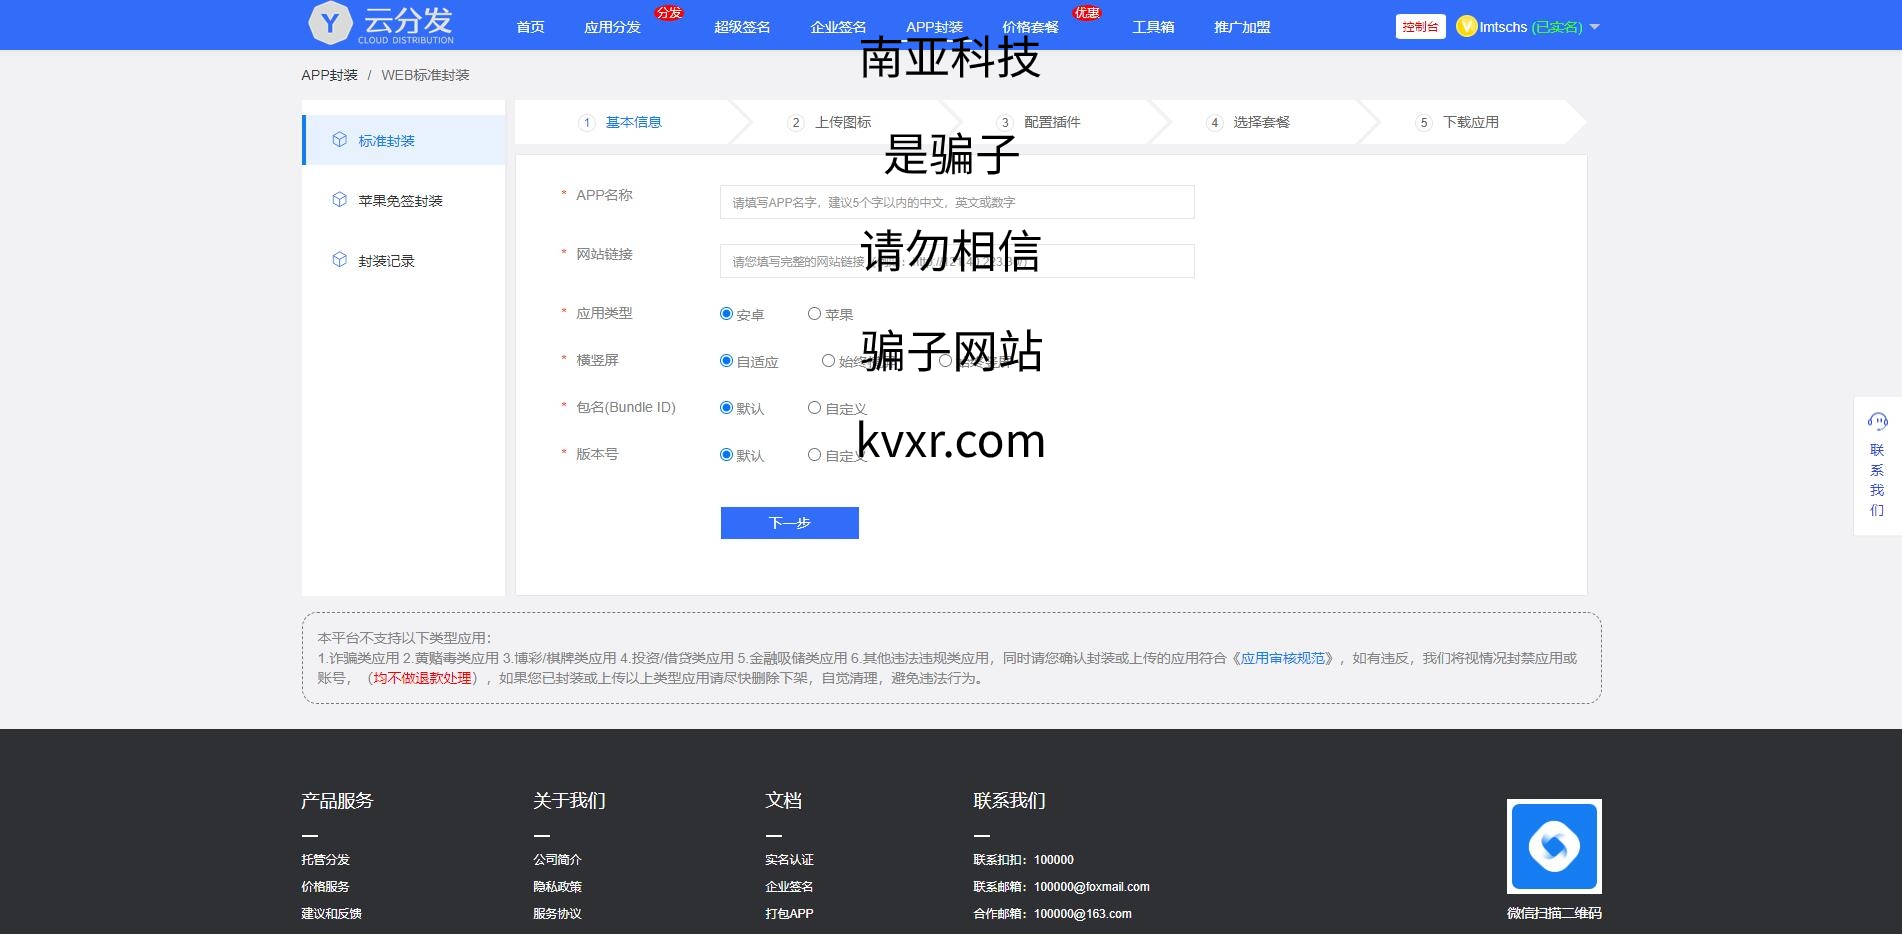Go to step 2 上传图标 tab

click(842, 122)
